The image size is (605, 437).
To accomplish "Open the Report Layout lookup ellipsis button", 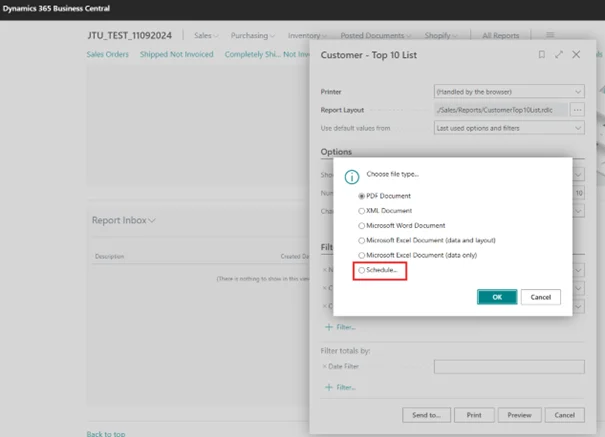I will [577, 110].
